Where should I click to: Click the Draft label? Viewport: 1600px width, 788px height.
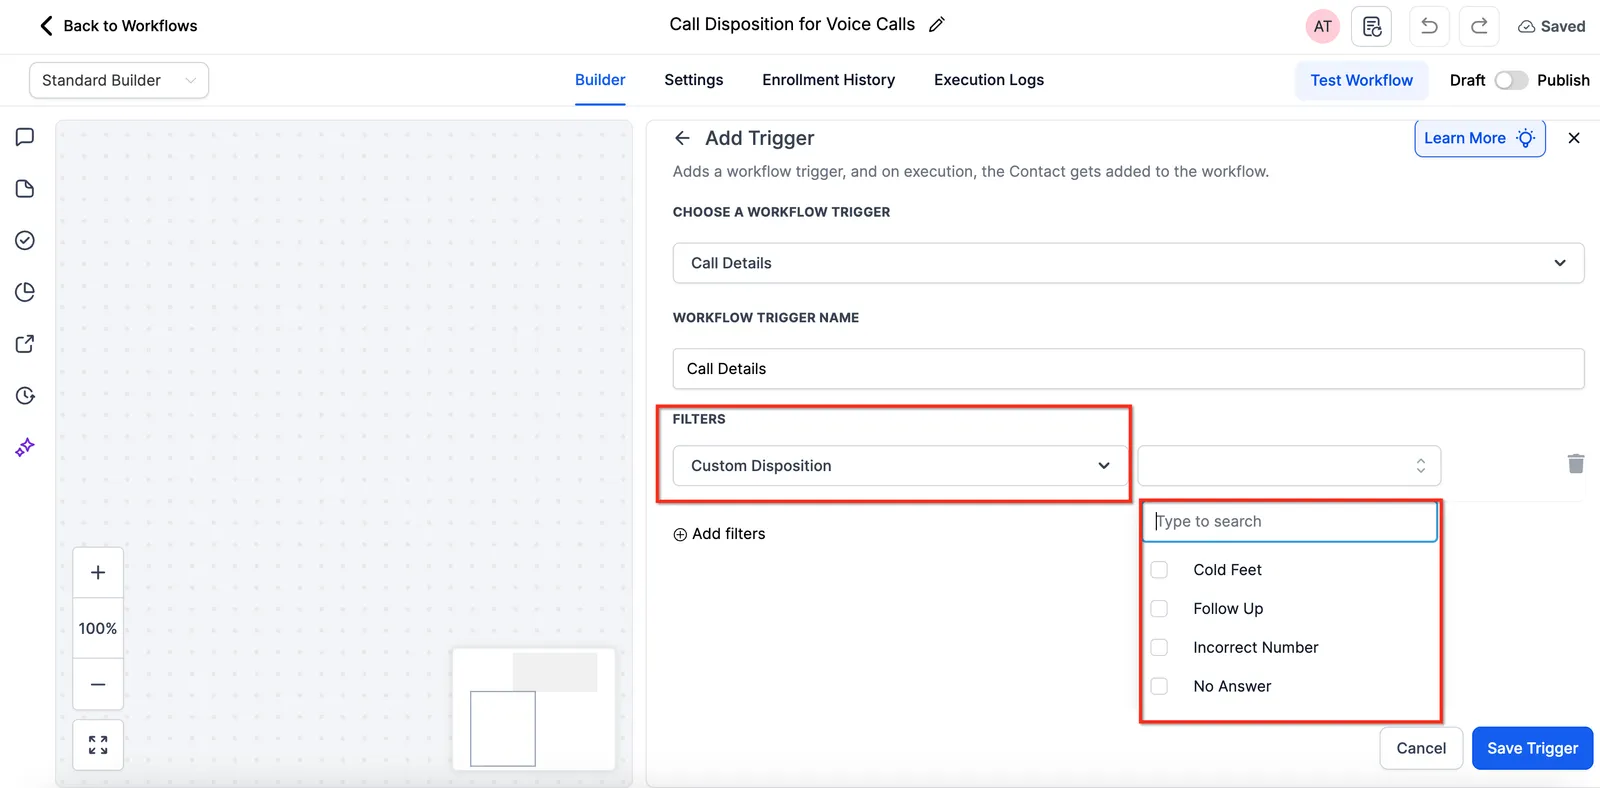click(x=1467, y=80)
